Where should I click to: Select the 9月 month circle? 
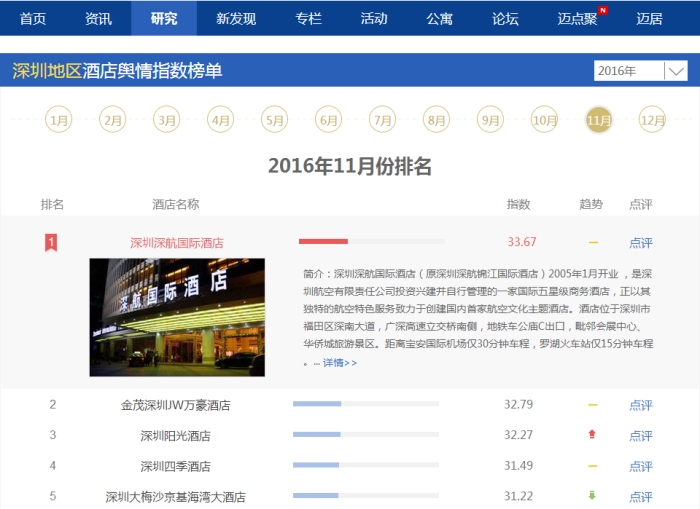(x=490, y=120)
